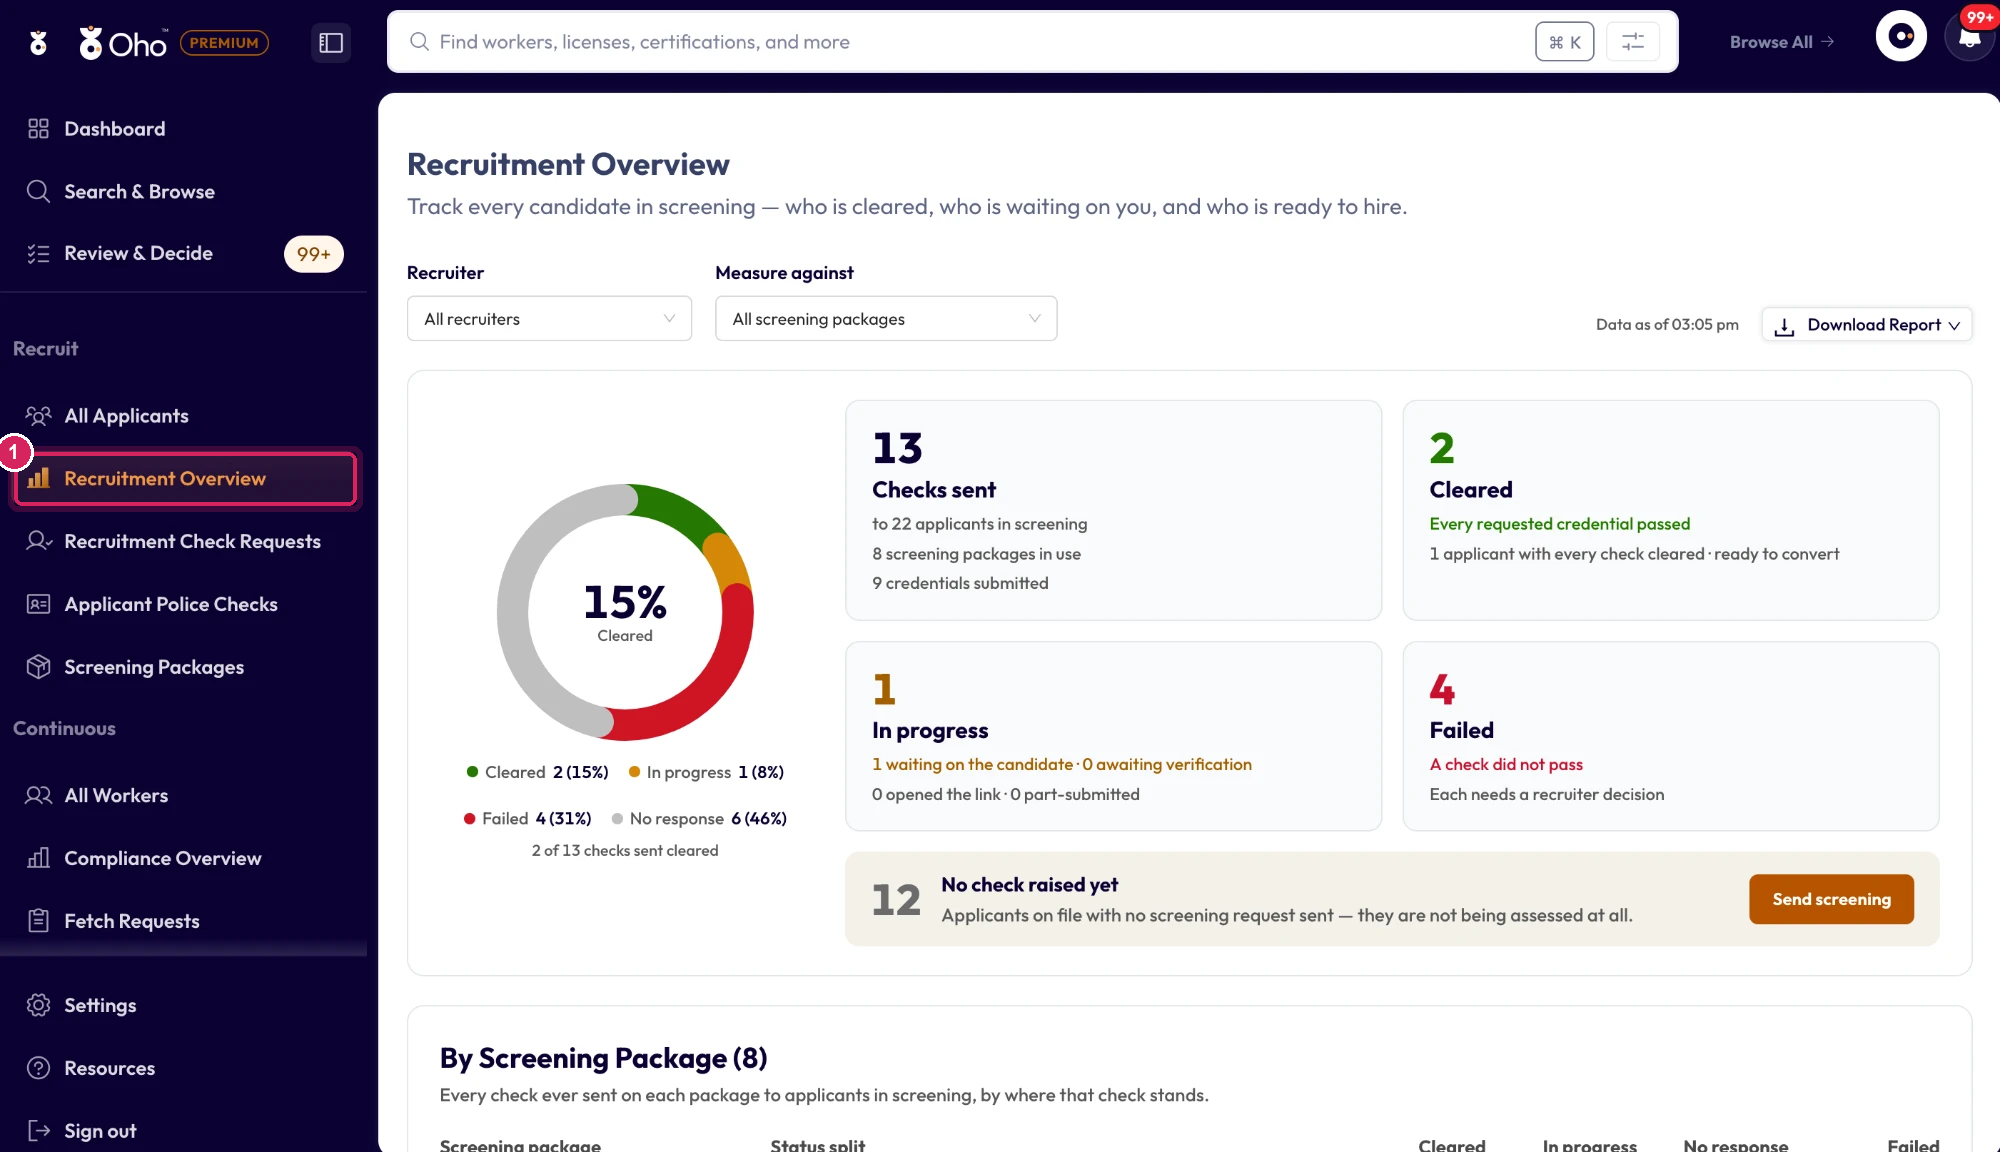
Task: Click the Cleared summary card
Action: tap(1670, 510)
